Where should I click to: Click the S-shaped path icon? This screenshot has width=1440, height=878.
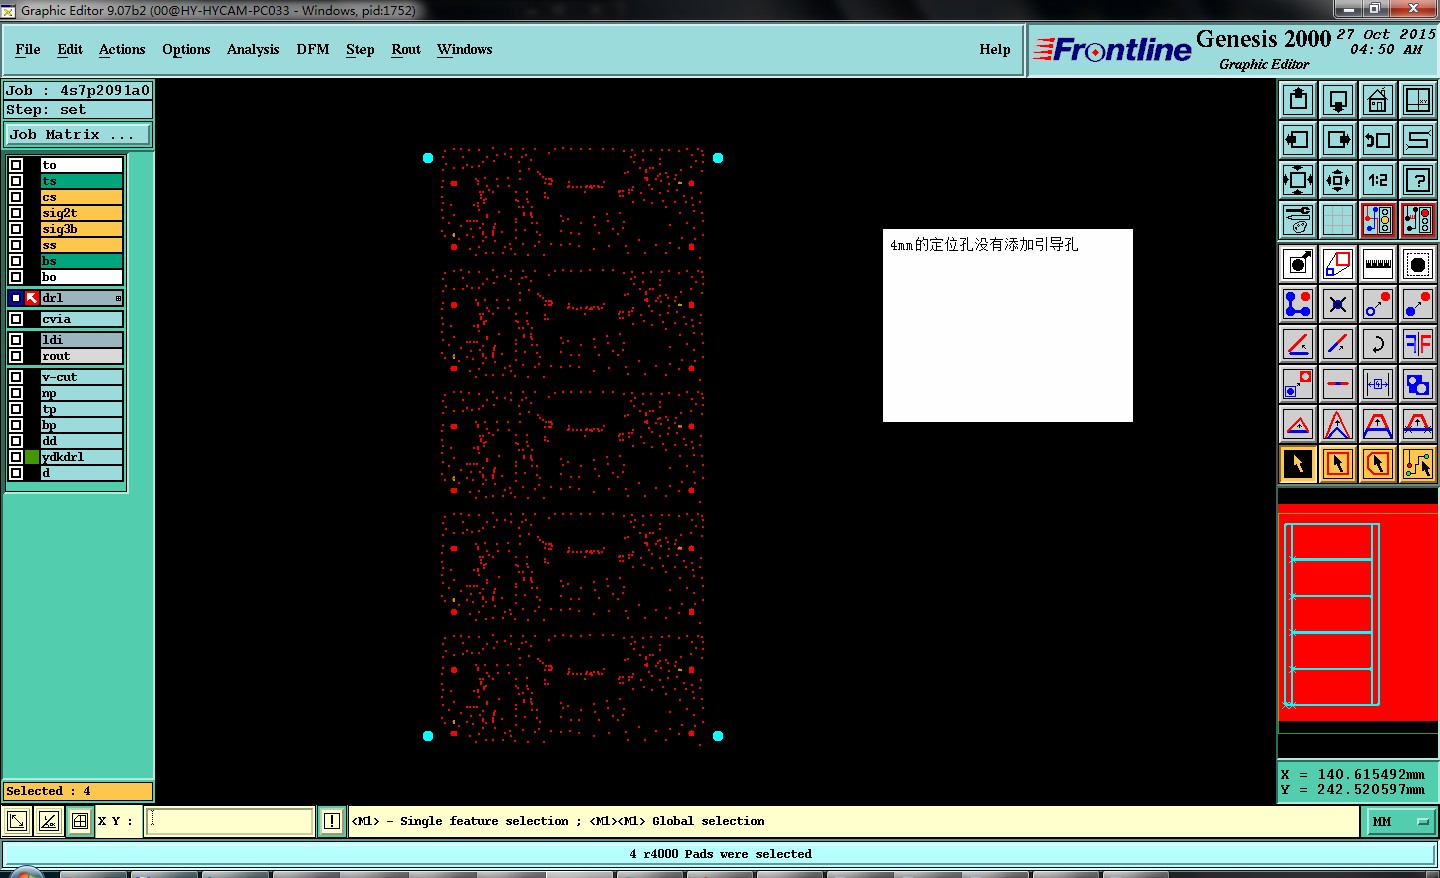click(1418, 140)
